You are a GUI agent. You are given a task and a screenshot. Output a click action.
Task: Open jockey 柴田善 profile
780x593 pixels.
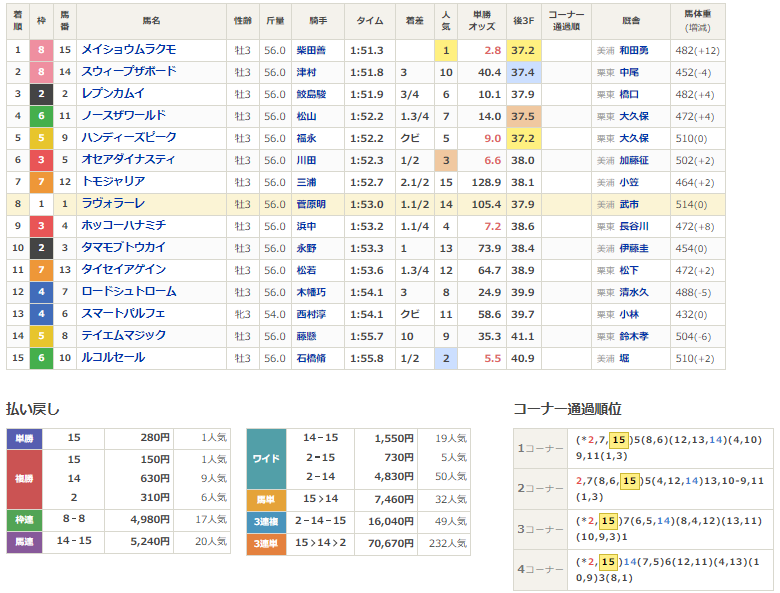click(311, 50)
